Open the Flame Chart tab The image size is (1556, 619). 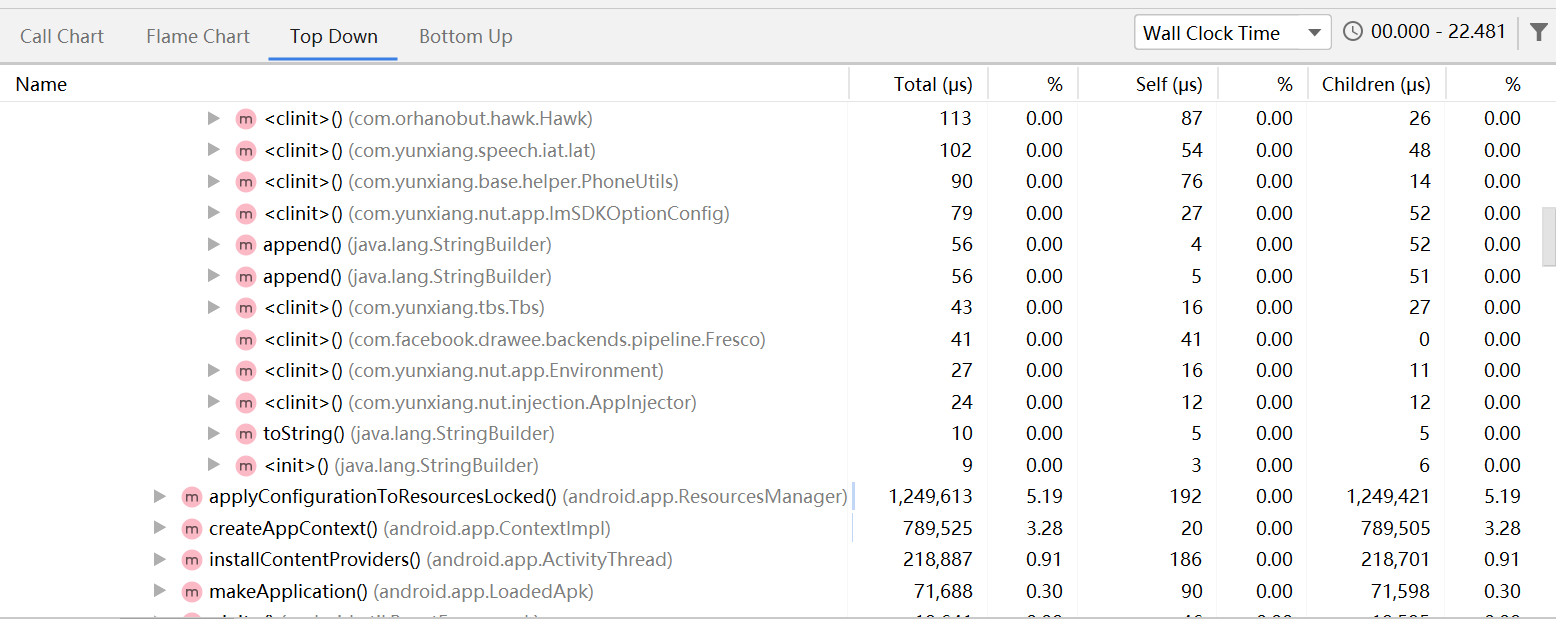[198, 37]
